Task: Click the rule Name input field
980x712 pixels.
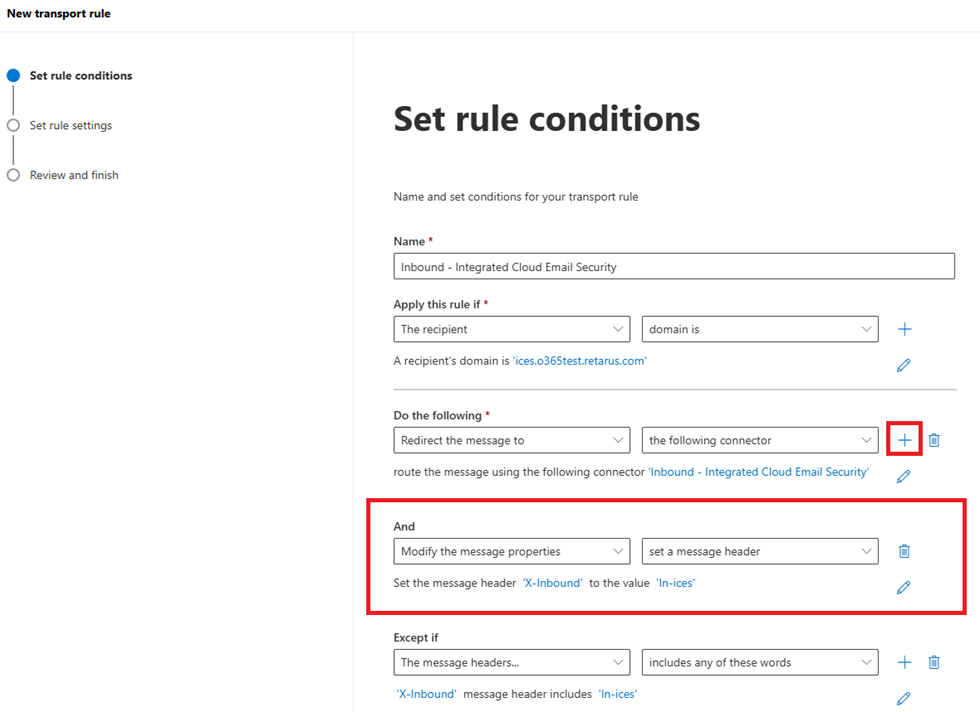Action: 674,267
